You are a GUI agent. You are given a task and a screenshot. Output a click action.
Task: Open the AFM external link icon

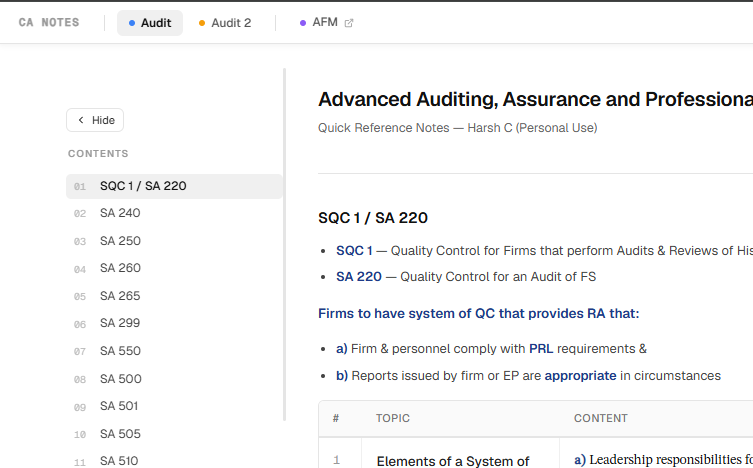(349, 23)
